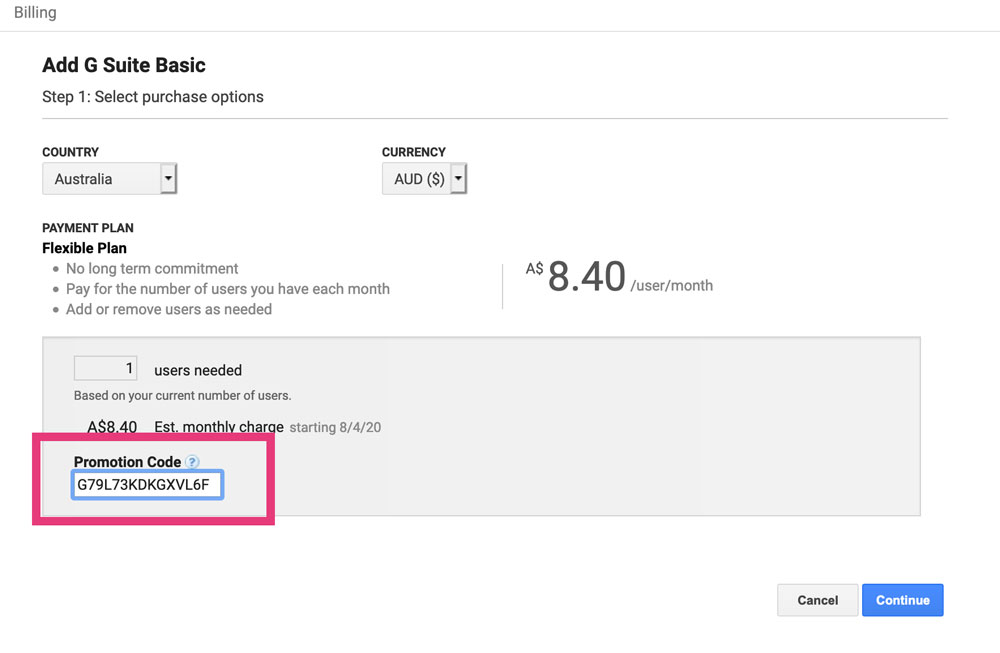Click the blue Continue button
The width and height of the screenshot is (1000, 653).
[x=902, y=600]
